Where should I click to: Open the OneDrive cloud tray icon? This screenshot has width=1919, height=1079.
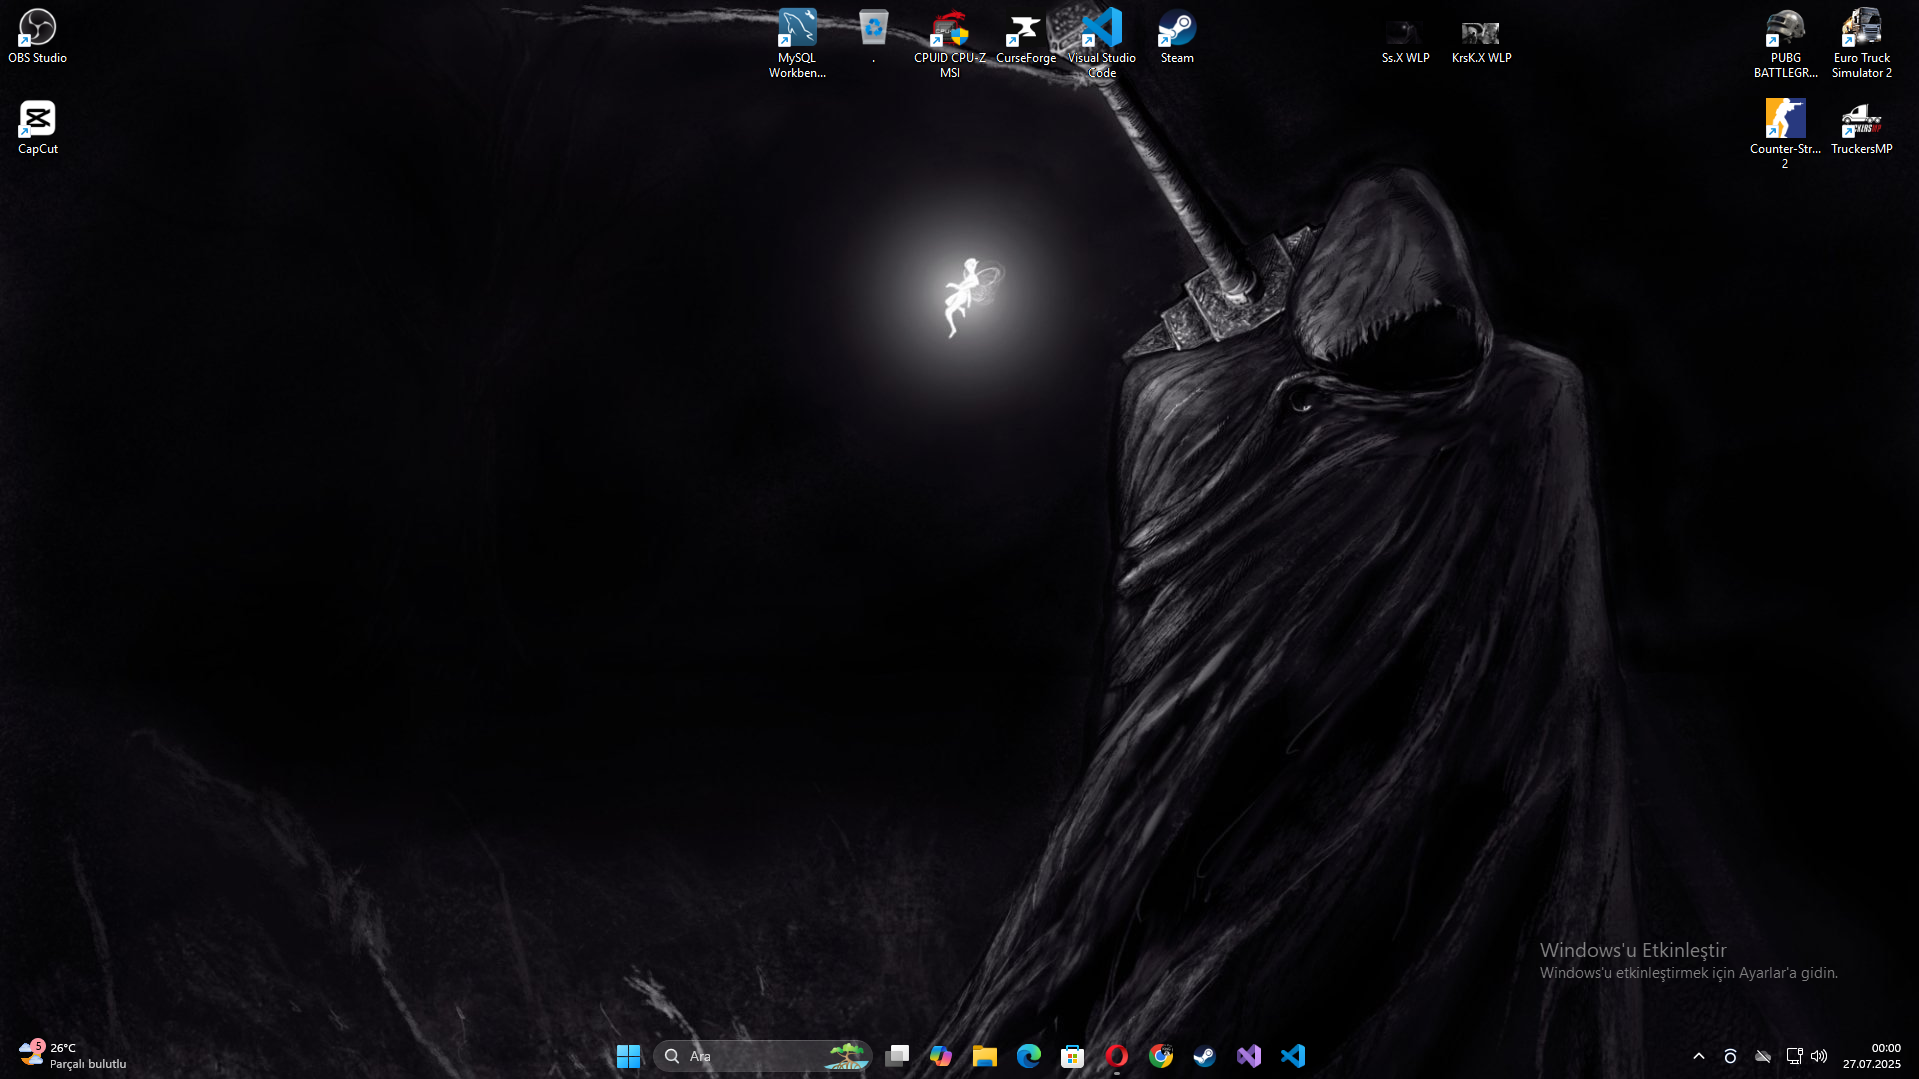coord(1763,1056)
